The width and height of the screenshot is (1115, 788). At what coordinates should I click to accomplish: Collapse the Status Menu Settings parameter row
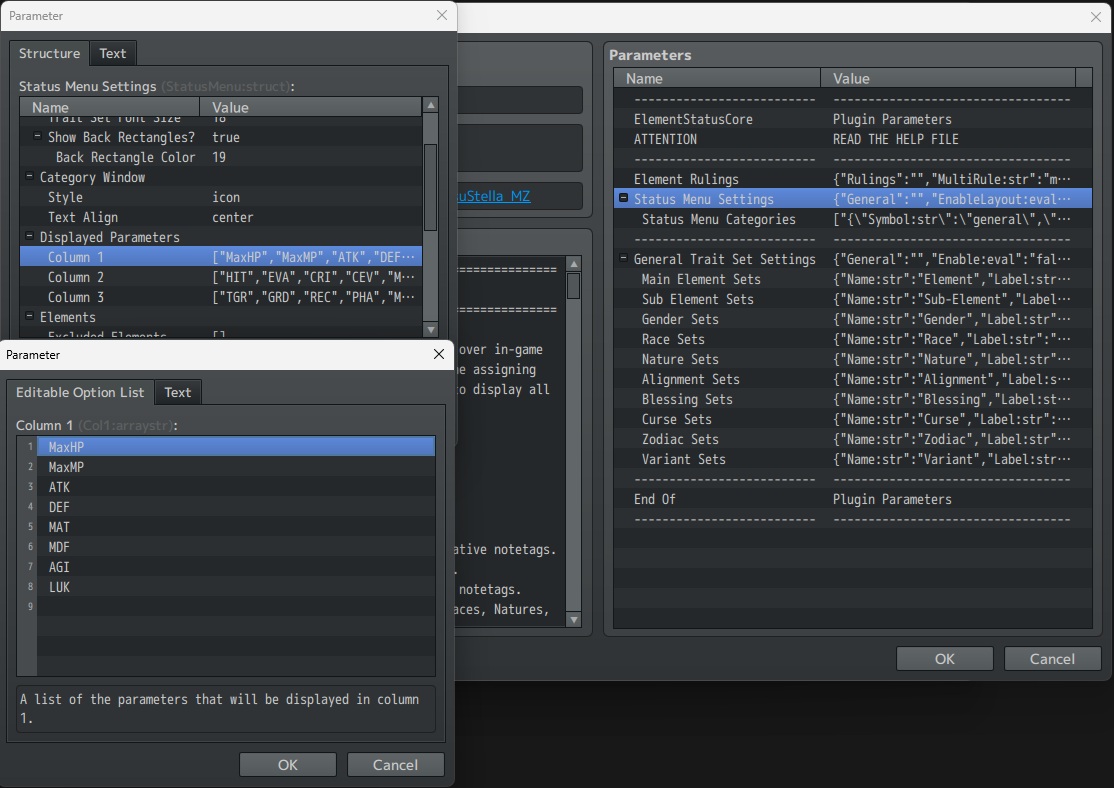(624, 198)
